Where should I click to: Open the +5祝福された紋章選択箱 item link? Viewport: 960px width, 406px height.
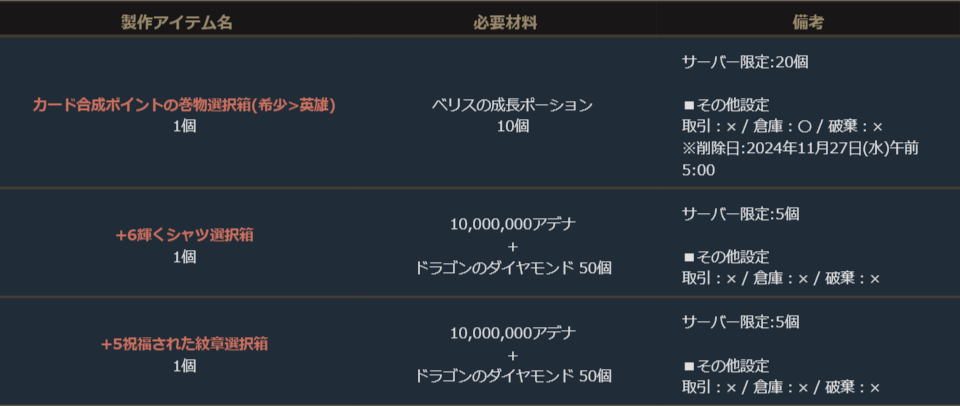click(183, 344)
